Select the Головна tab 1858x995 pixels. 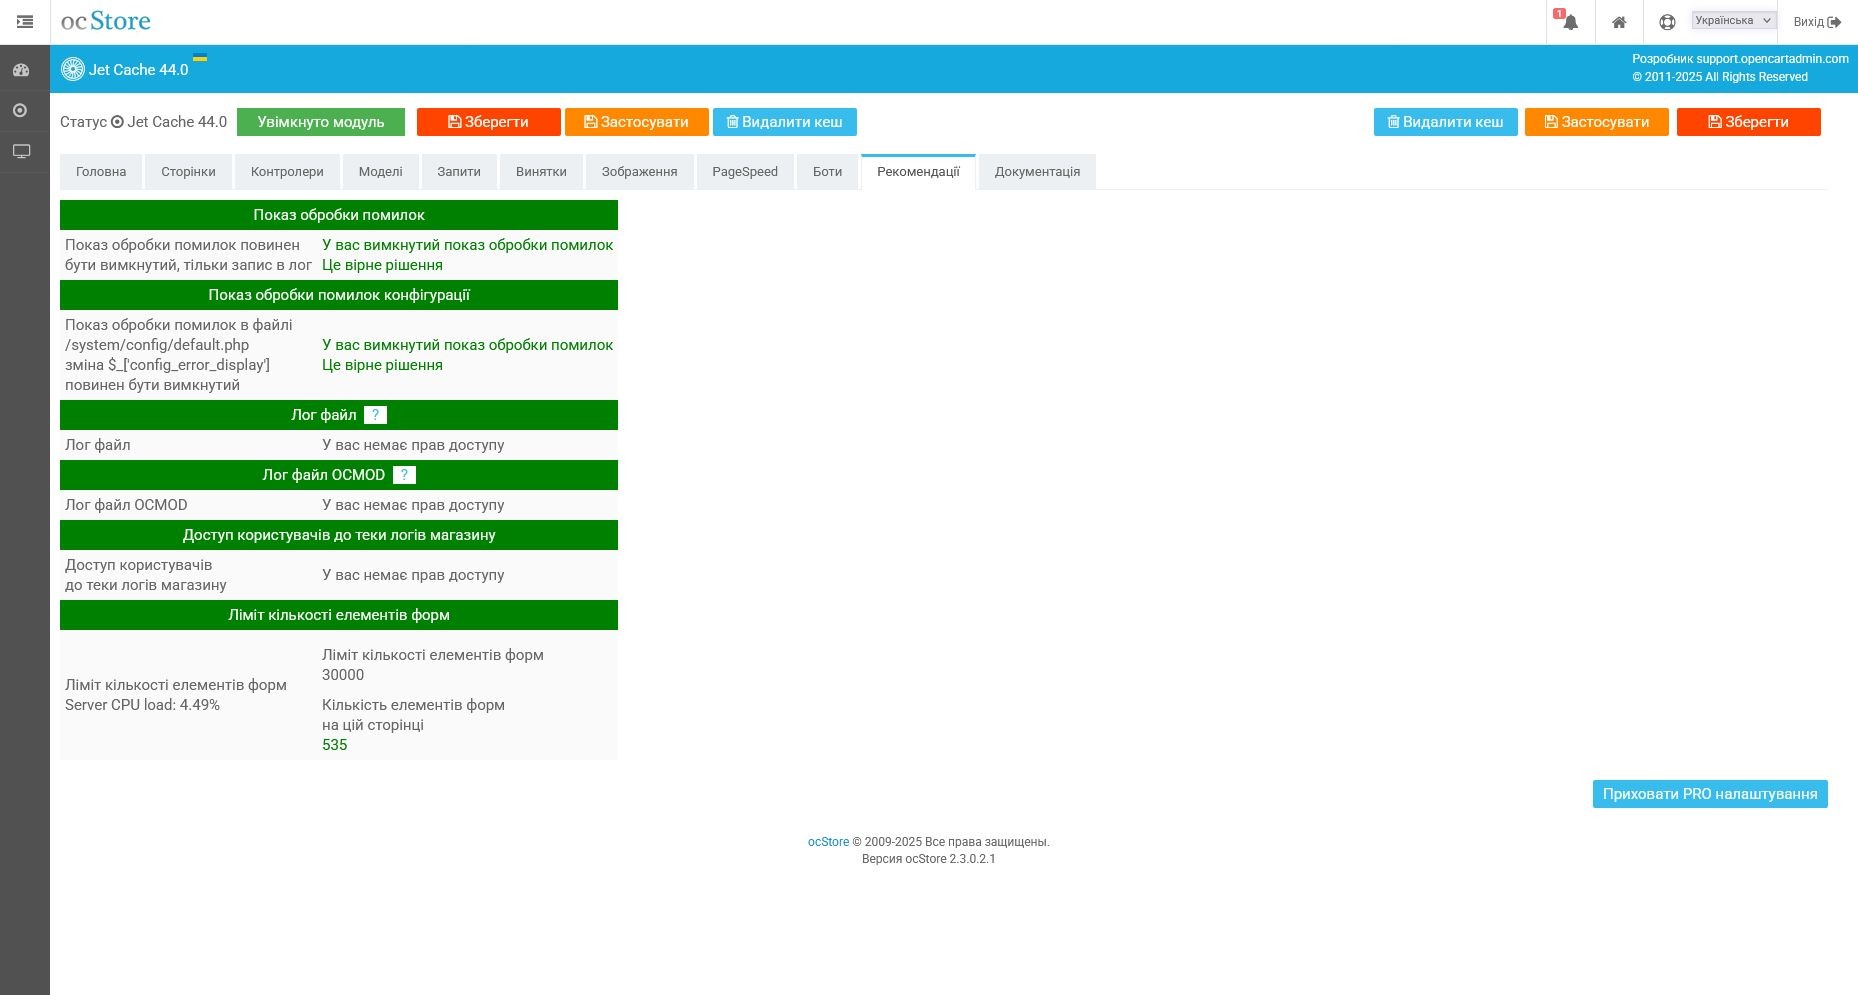[x=101, y=172]
